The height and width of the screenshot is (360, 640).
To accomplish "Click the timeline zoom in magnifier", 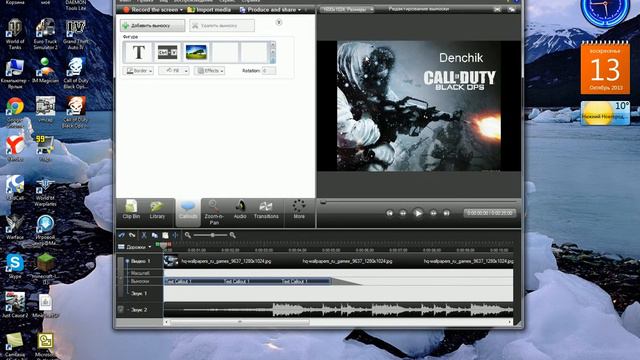I will 233,235.
